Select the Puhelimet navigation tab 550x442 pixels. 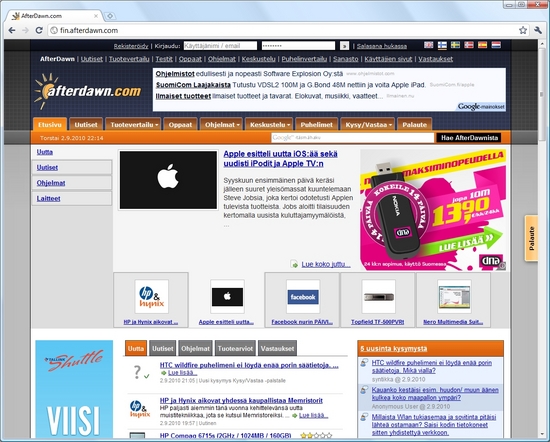[x=316, y=125]
